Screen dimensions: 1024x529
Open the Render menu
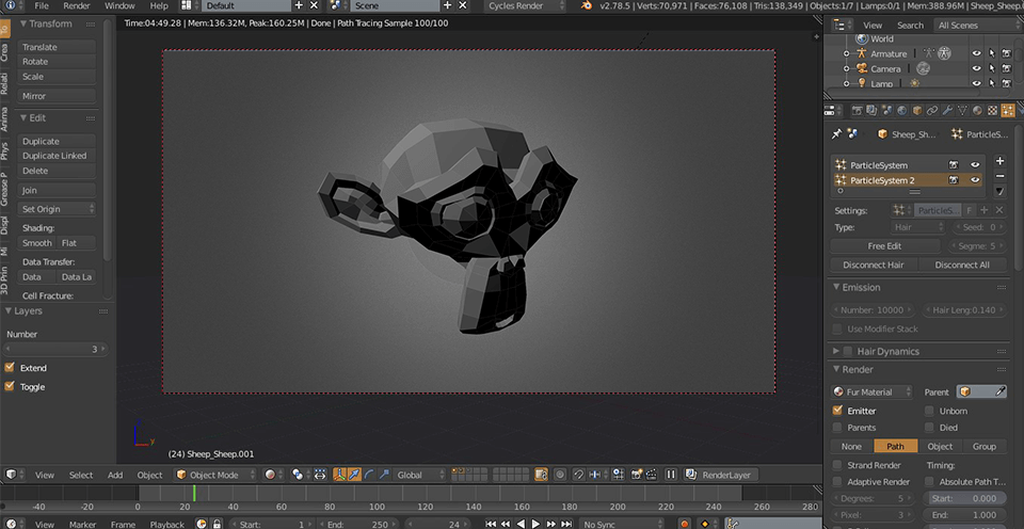[76, 6]
